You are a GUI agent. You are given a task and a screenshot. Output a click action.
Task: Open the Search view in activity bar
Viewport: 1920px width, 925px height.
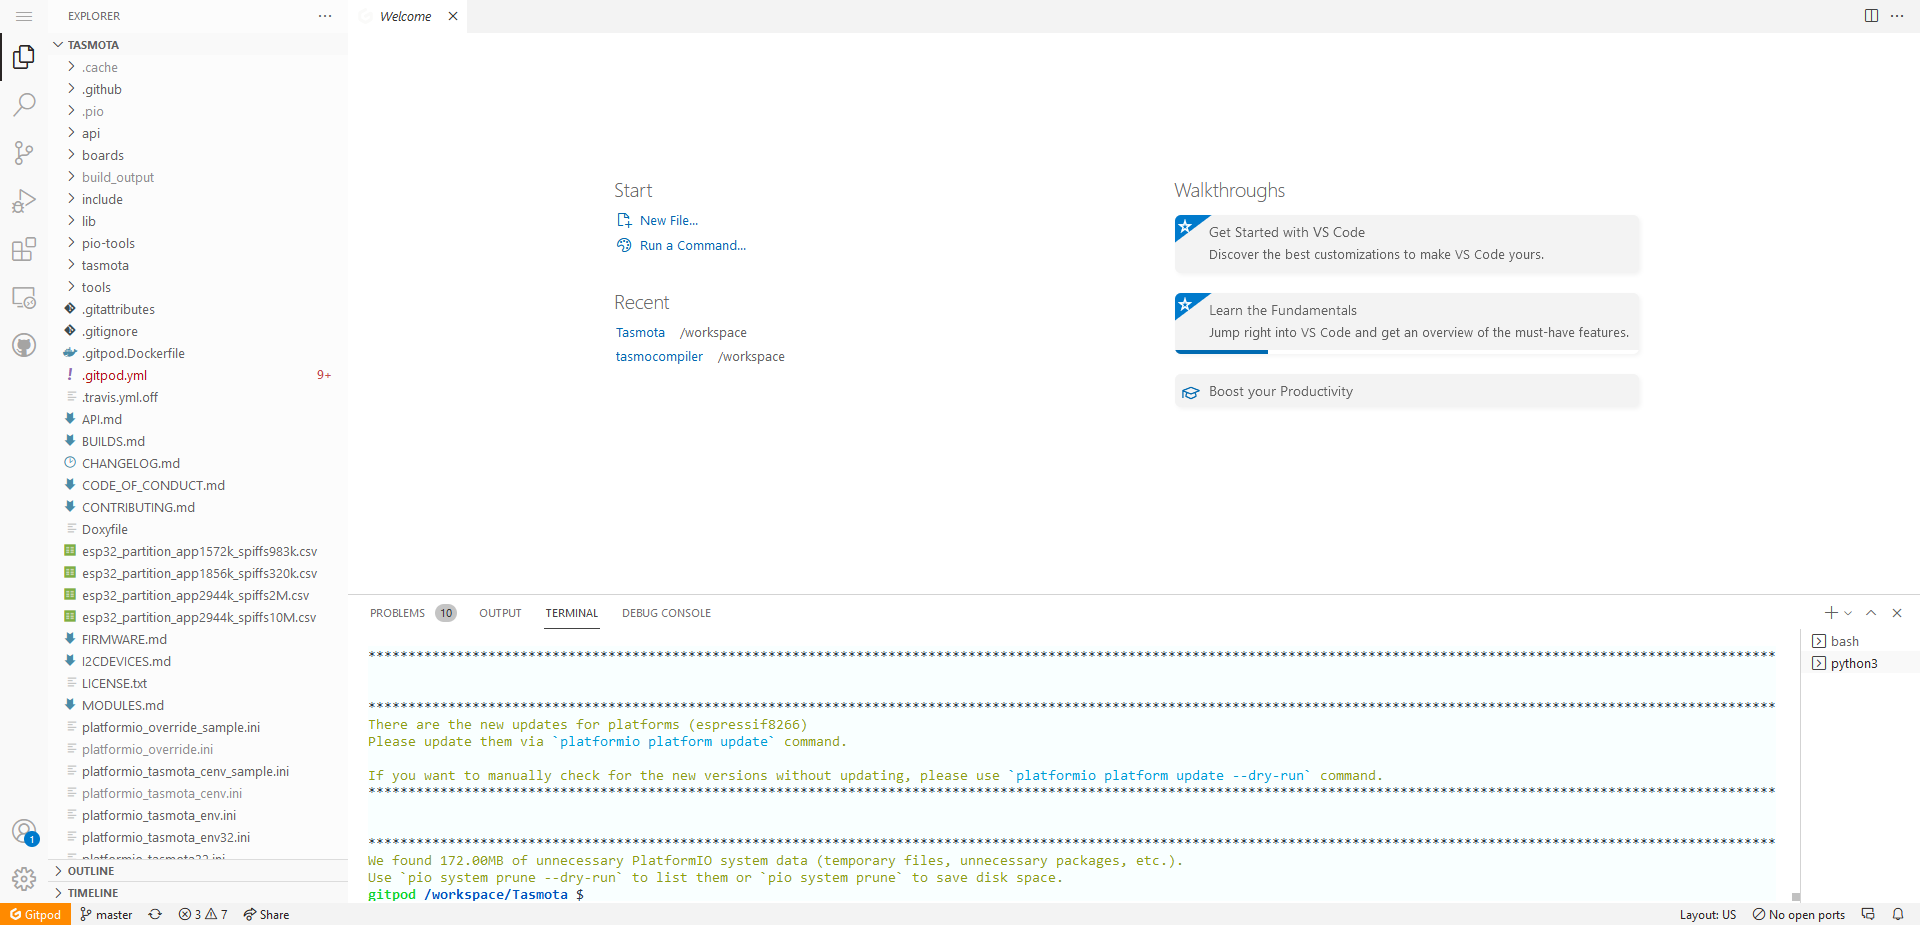(x=24, y=105)
